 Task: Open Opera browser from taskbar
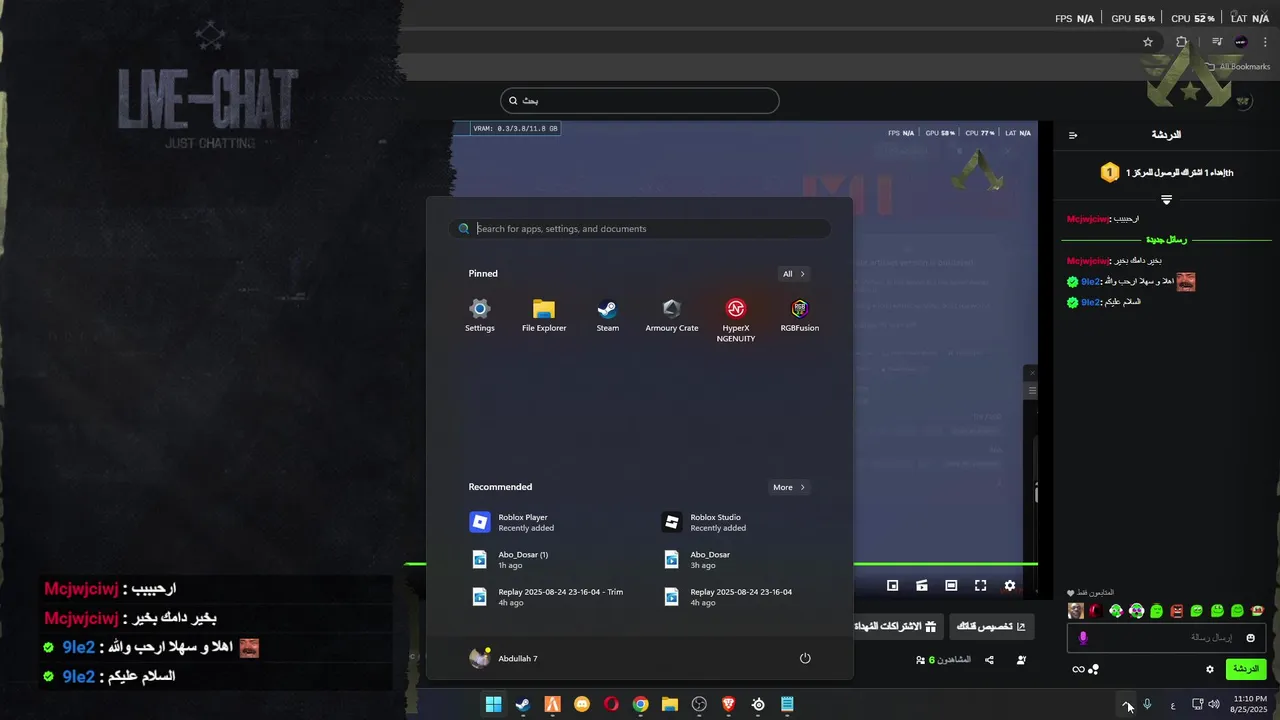pyautogui.click(x=611, y=704)
